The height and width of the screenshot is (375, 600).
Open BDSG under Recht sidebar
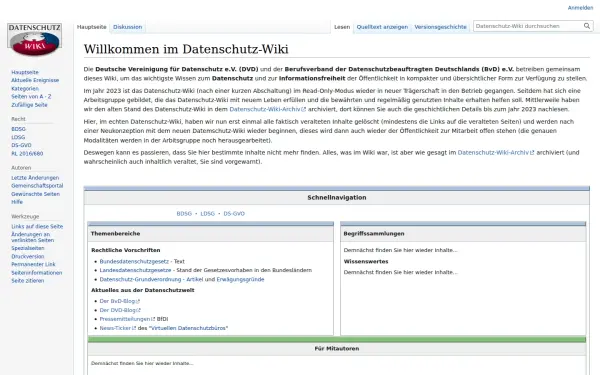[x=18, y=129]
